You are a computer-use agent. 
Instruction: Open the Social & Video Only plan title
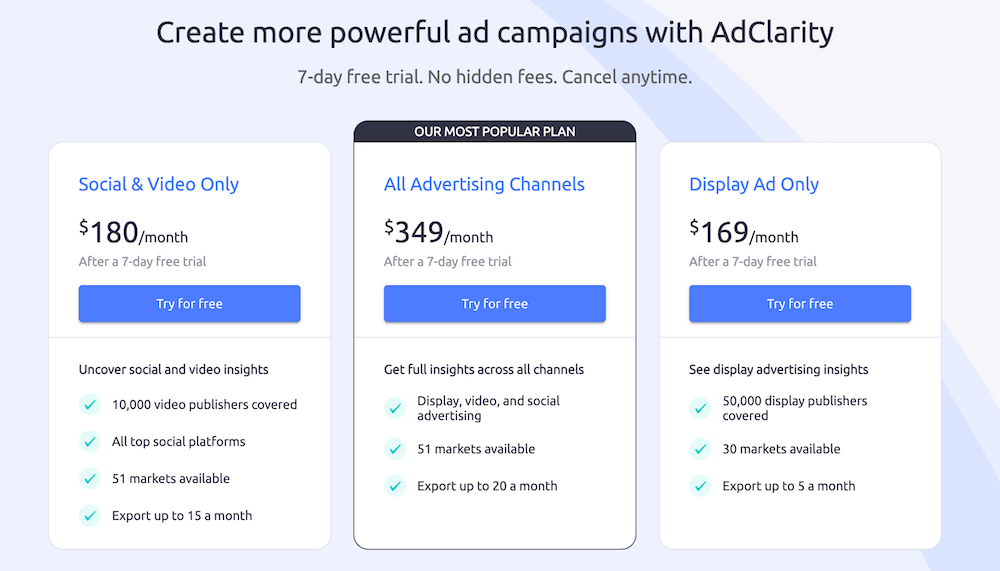(x=159, y=184)
